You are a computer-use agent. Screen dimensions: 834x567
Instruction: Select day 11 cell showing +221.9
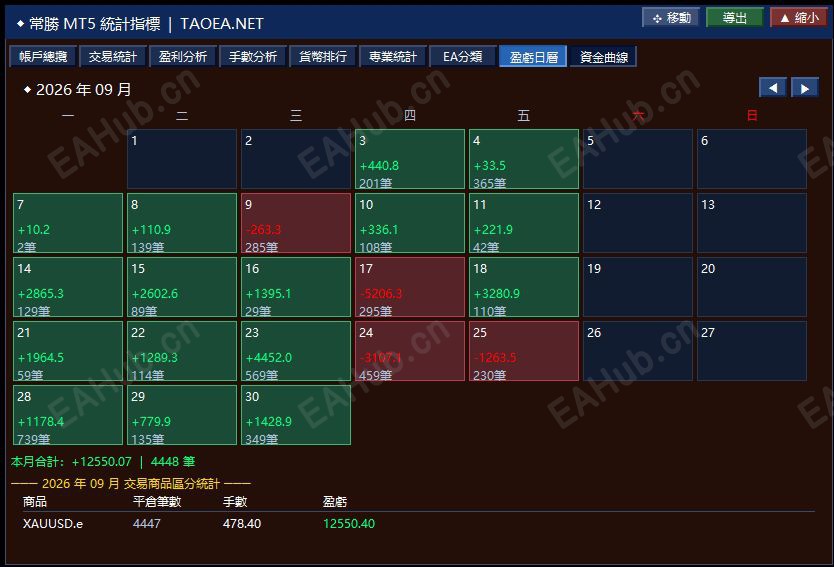(x=524, y=223)
